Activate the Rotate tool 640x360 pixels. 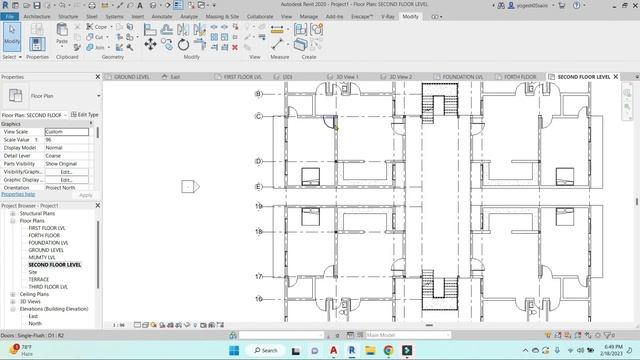pos(183,44)
